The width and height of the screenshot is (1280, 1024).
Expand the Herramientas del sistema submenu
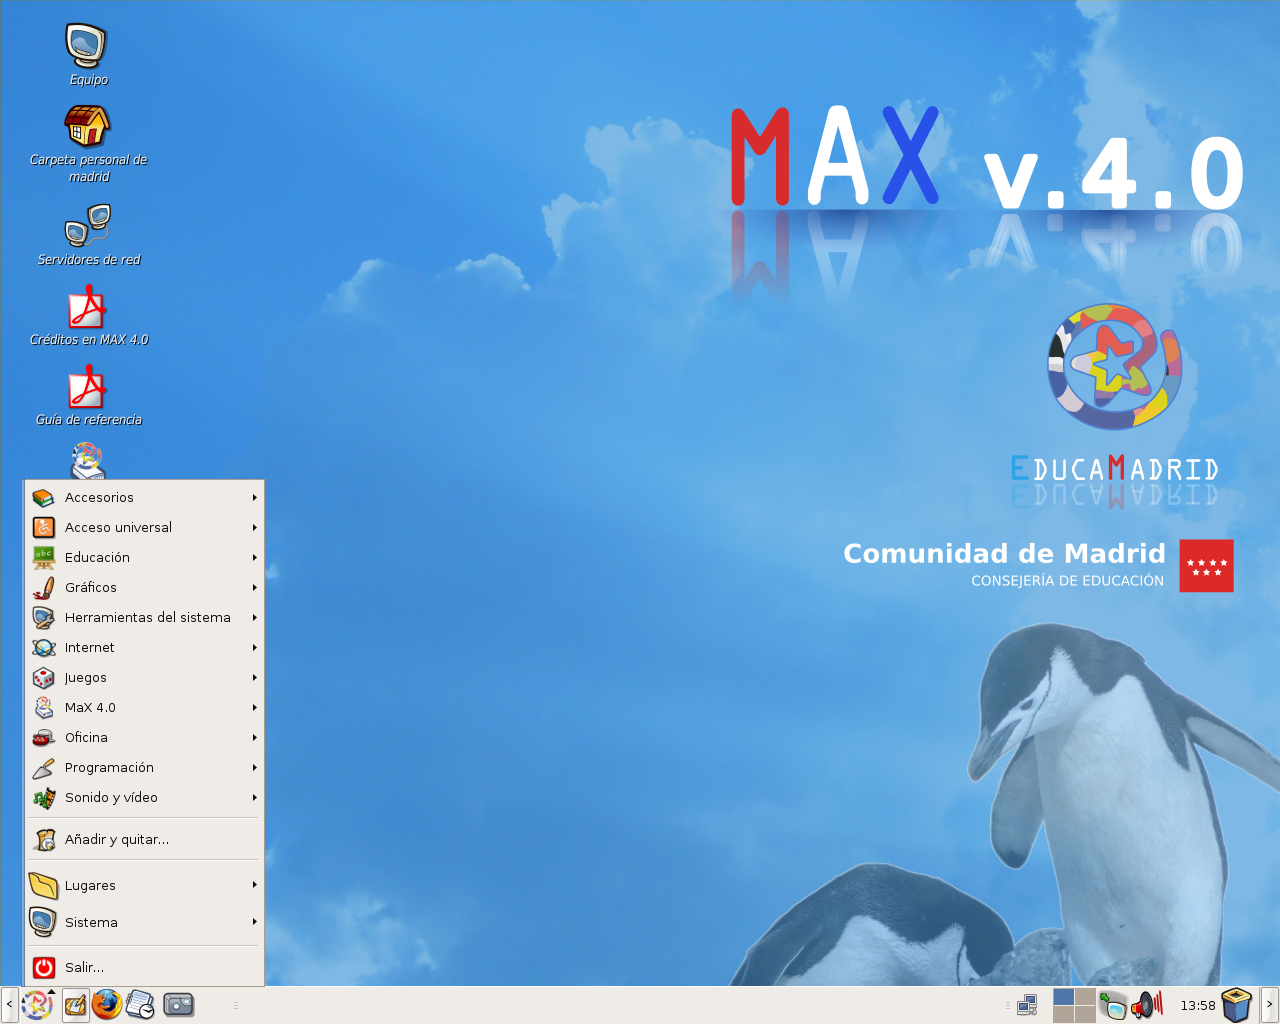(x=255, y=618)
